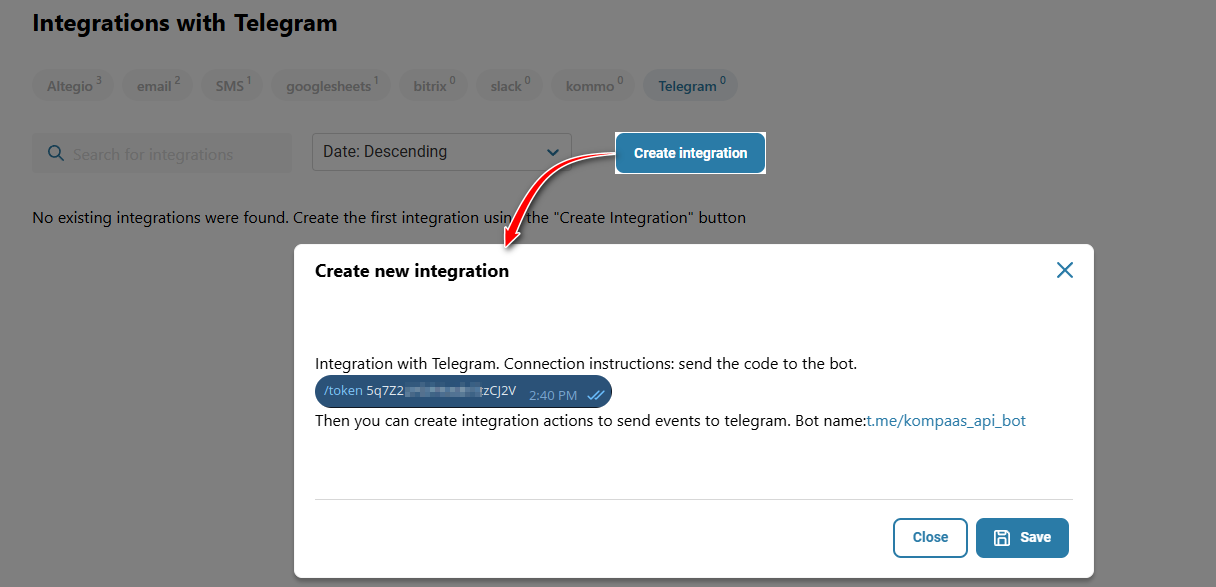Click the Create integration button
This screenshot has width=1216, height=587.
click(x=690, y=153)
